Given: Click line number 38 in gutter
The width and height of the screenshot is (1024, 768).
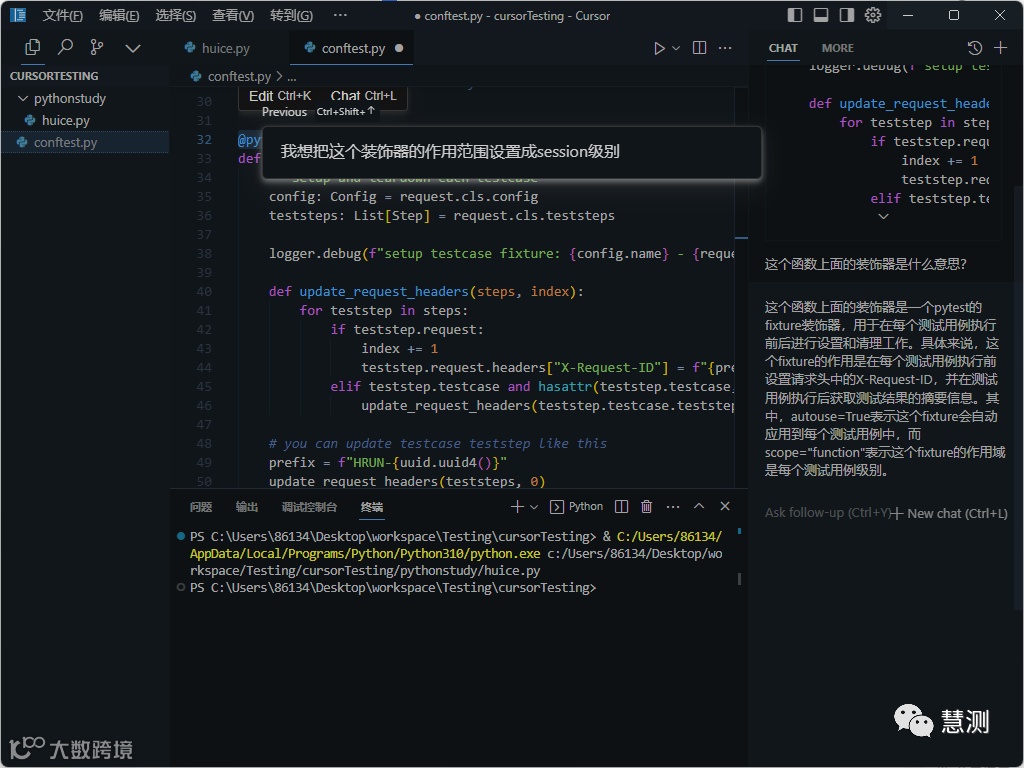Looking at the screenshot, I should pos(204,253).
